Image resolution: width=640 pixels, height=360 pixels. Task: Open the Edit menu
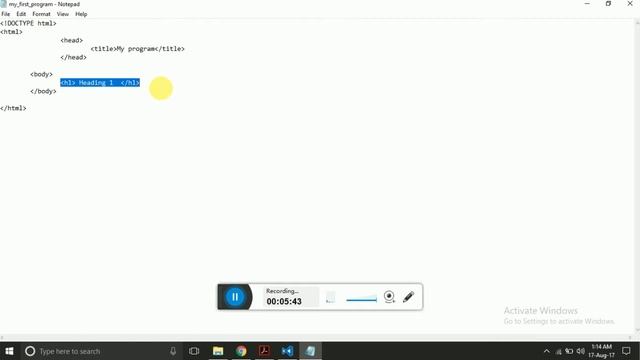click(21, 14)
